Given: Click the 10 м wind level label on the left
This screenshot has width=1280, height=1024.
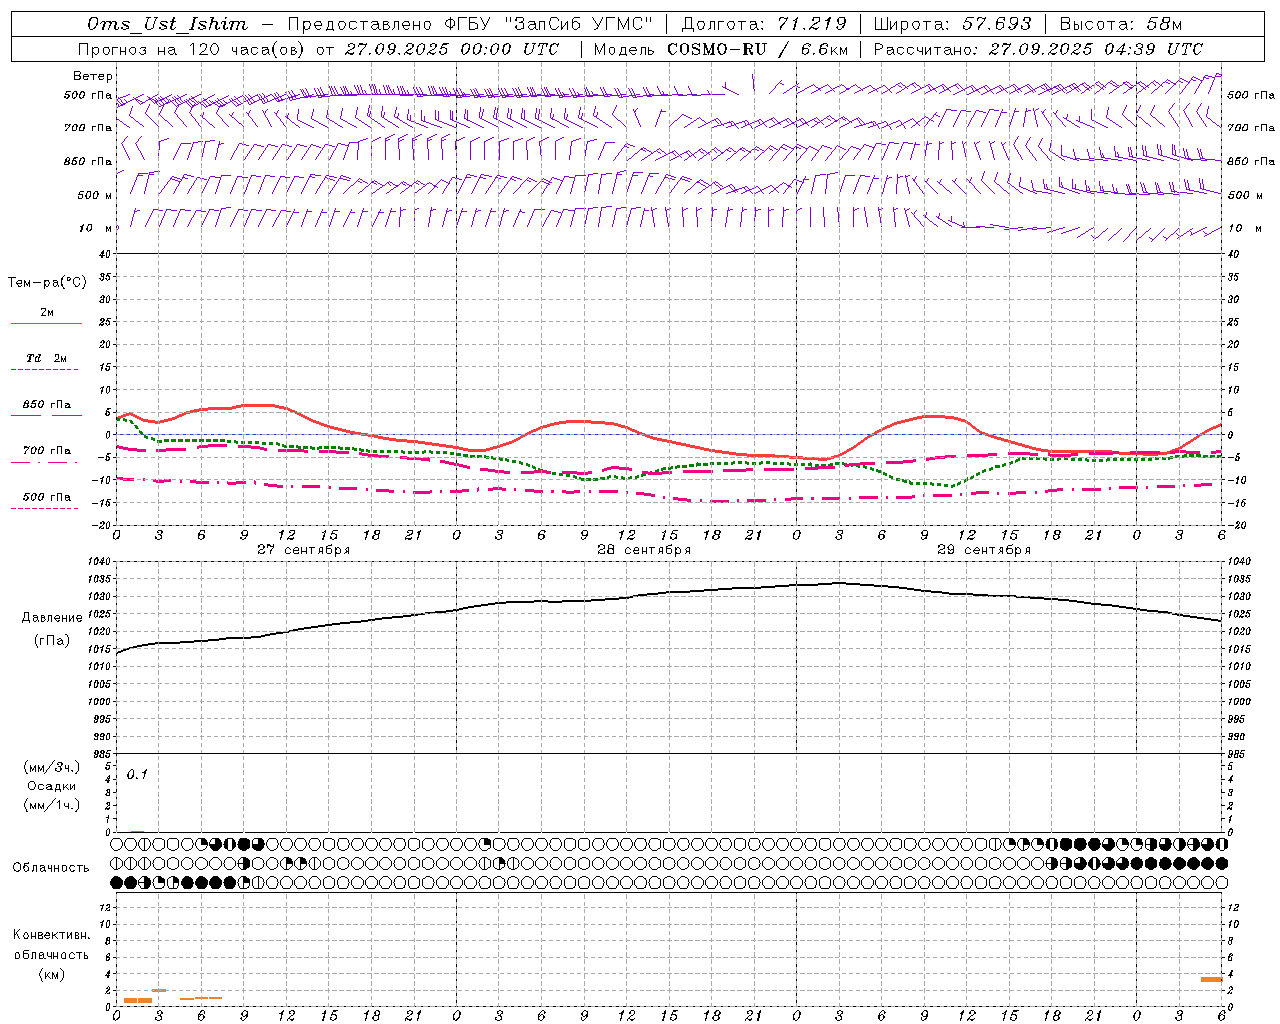Looking at the screenshot, I should pos(96,228).
